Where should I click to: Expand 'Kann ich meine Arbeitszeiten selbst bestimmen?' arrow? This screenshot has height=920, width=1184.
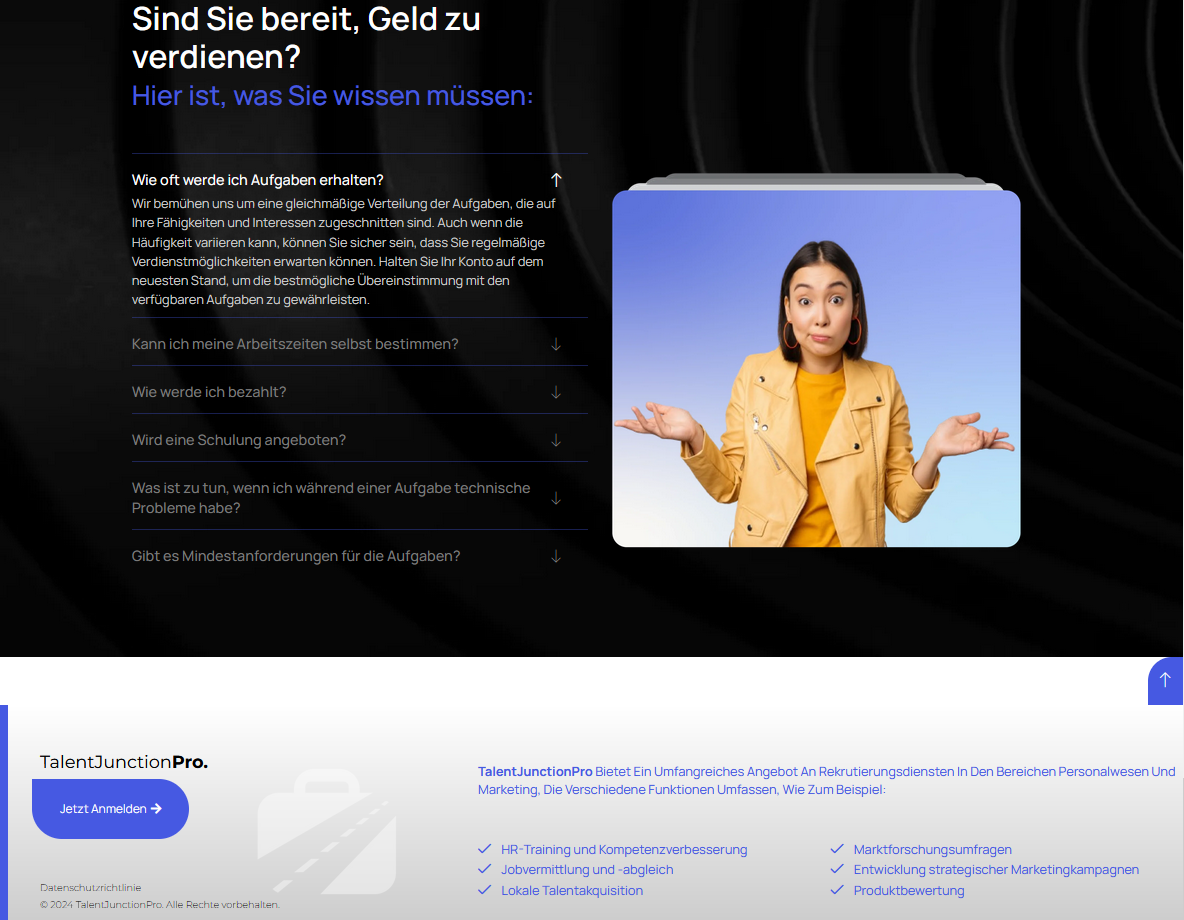coord(556,344)
